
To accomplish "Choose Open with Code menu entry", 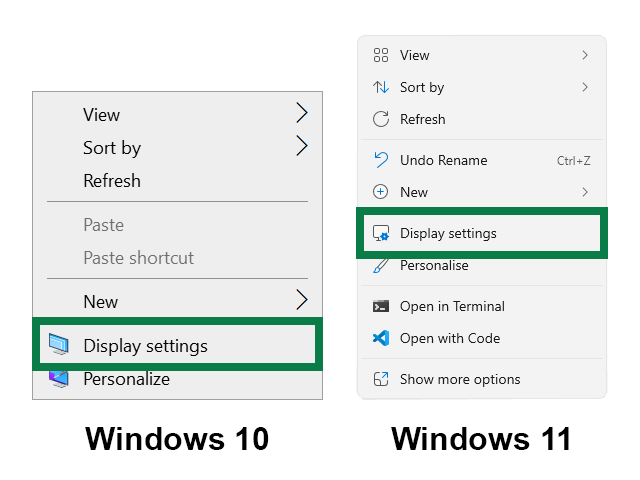I will (x=449, y=338).
